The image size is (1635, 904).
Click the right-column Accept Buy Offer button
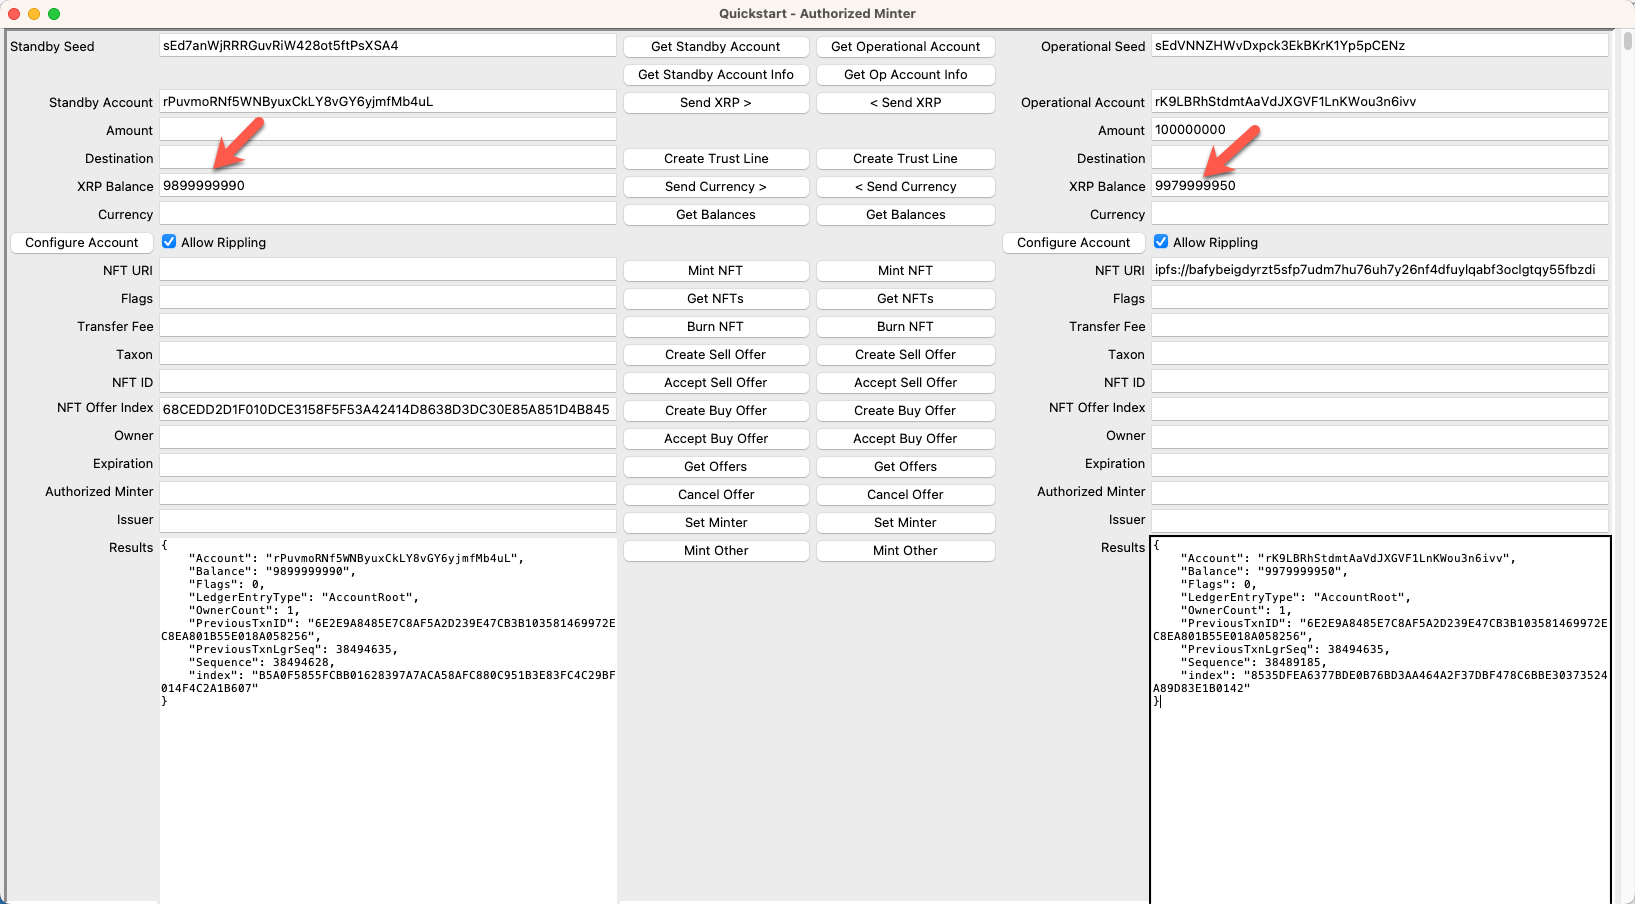pyautogui.click(x=905, y=438)
